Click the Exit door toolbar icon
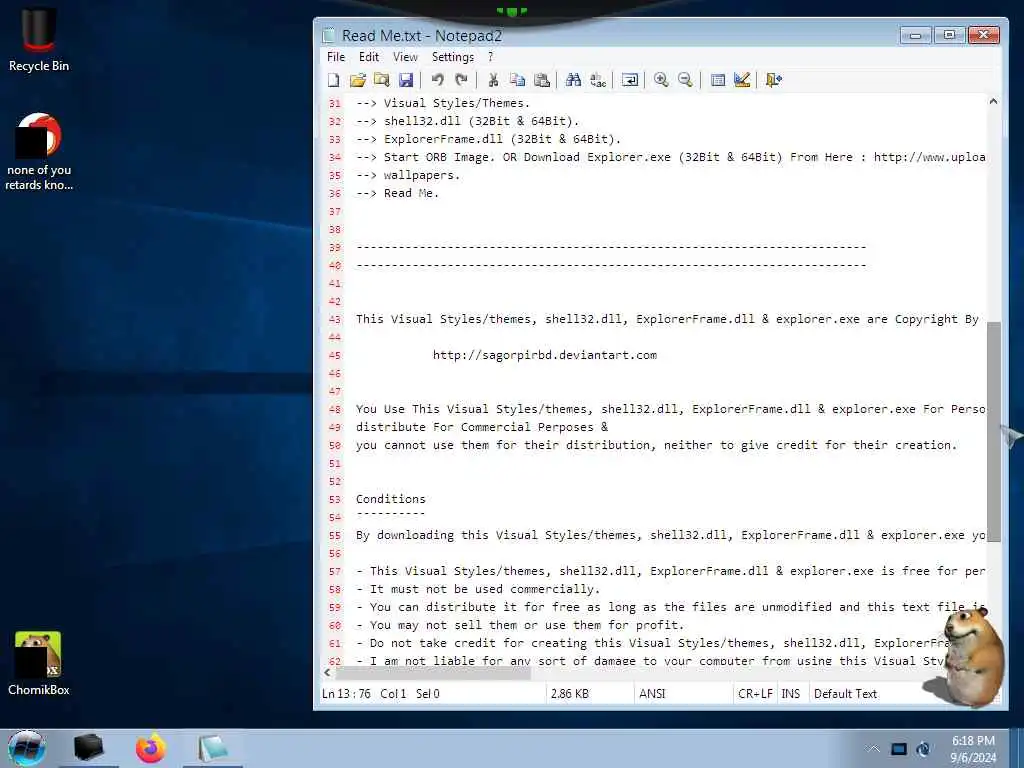 773,80
